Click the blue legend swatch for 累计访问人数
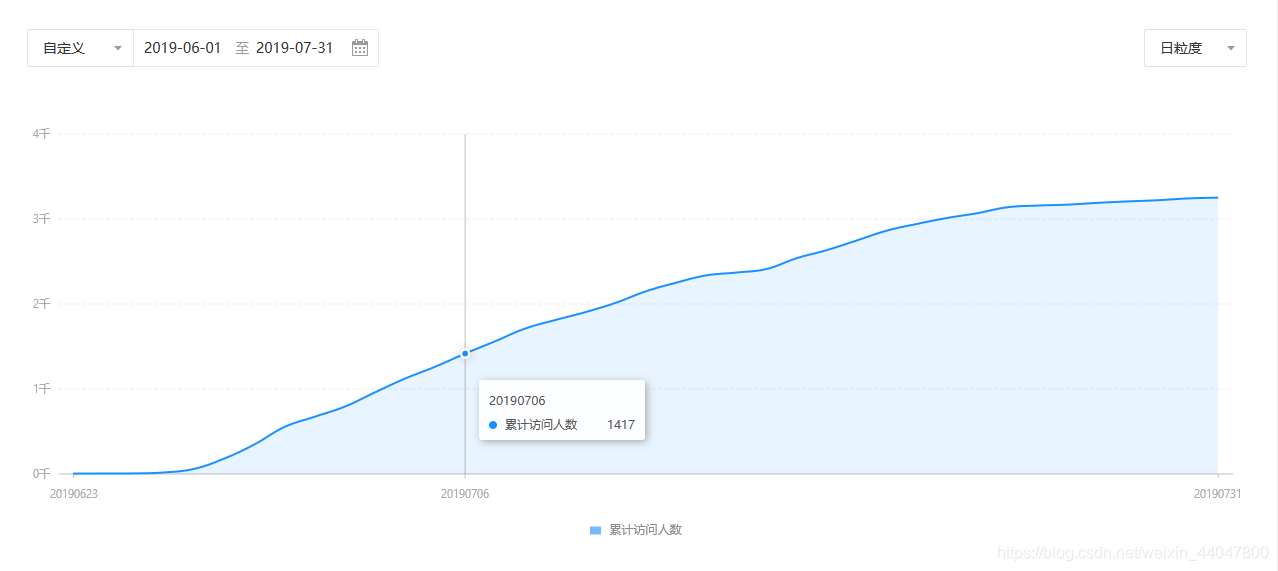This screenshot has width=1278, height=571. coord(595,530)
